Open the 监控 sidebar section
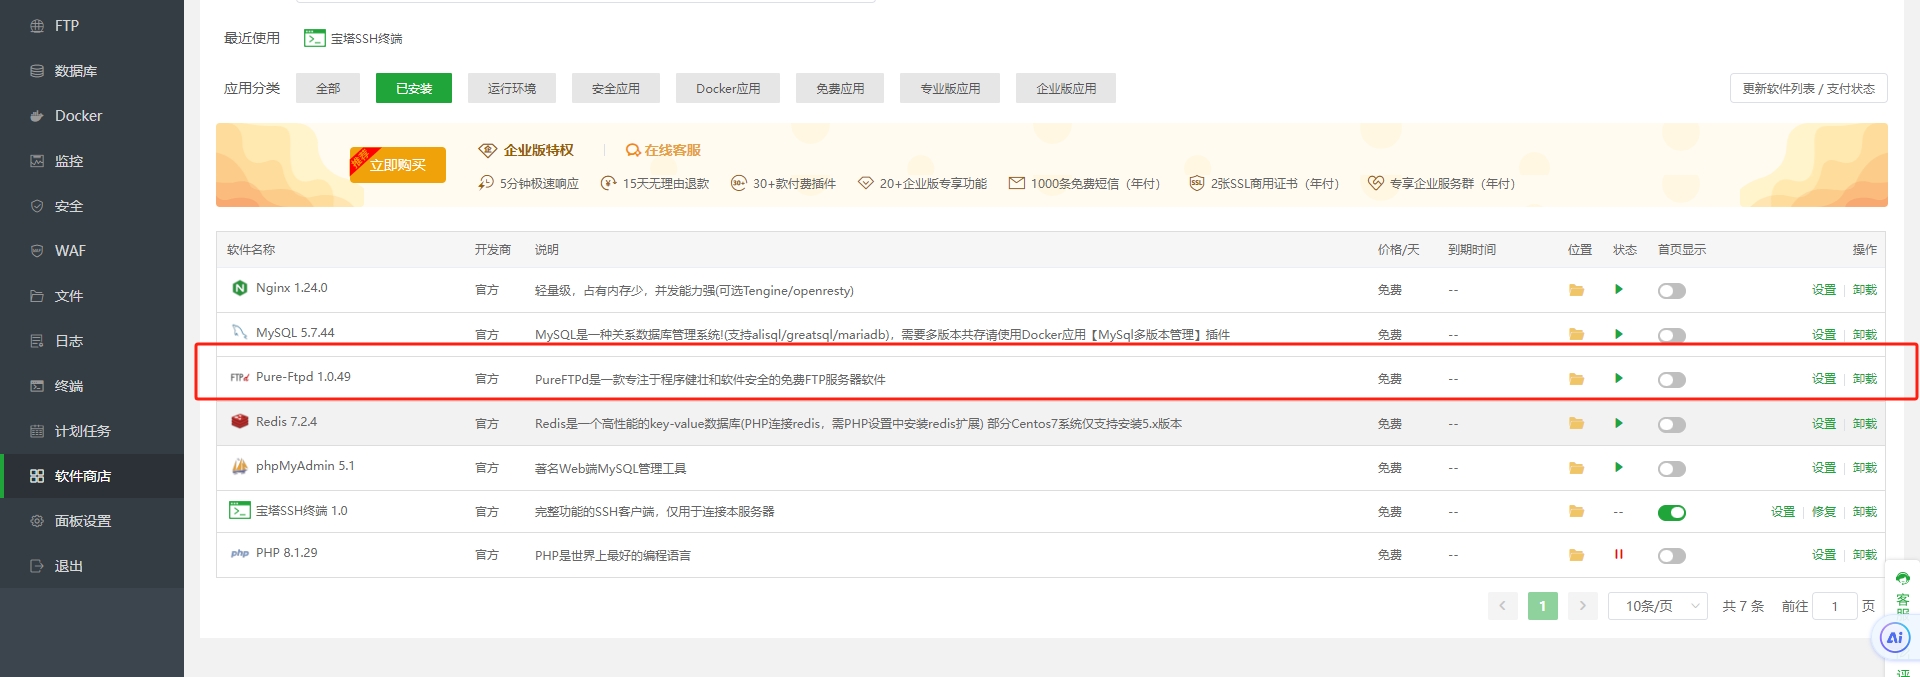The image size is (1920, 677). click(92, 161)
